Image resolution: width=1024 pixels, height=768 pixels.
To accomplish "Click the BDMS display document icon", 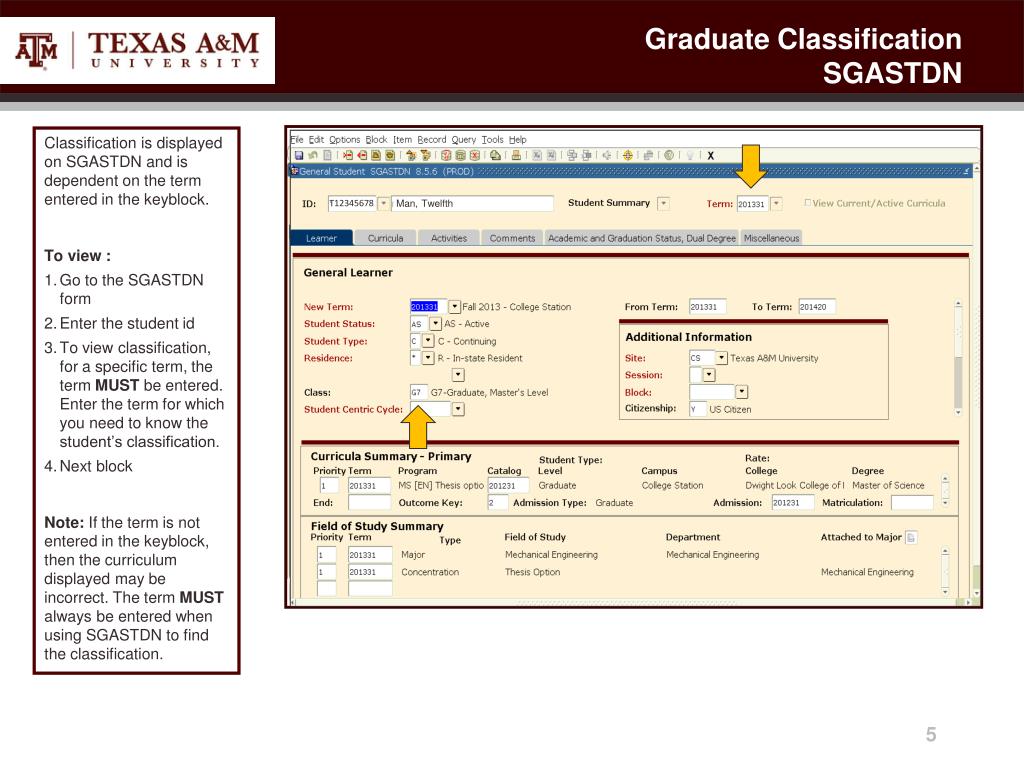I will 572,155.
